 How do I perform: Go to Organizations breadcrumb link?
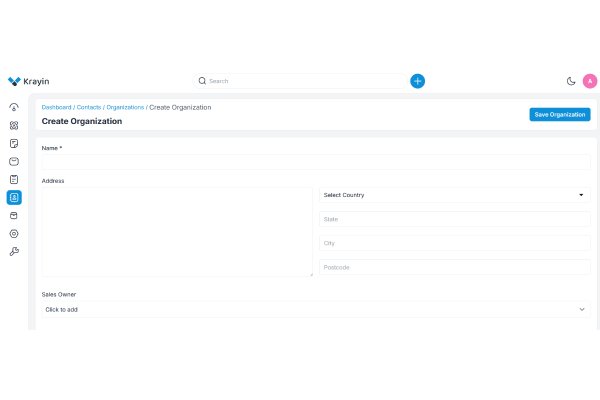[x=125, y=107]
